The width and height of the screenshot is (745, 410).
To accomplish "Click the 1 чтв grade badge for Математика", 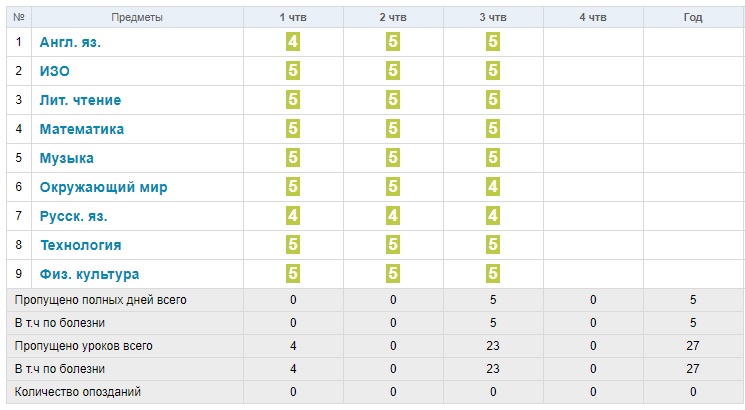I will click(293, 129).
